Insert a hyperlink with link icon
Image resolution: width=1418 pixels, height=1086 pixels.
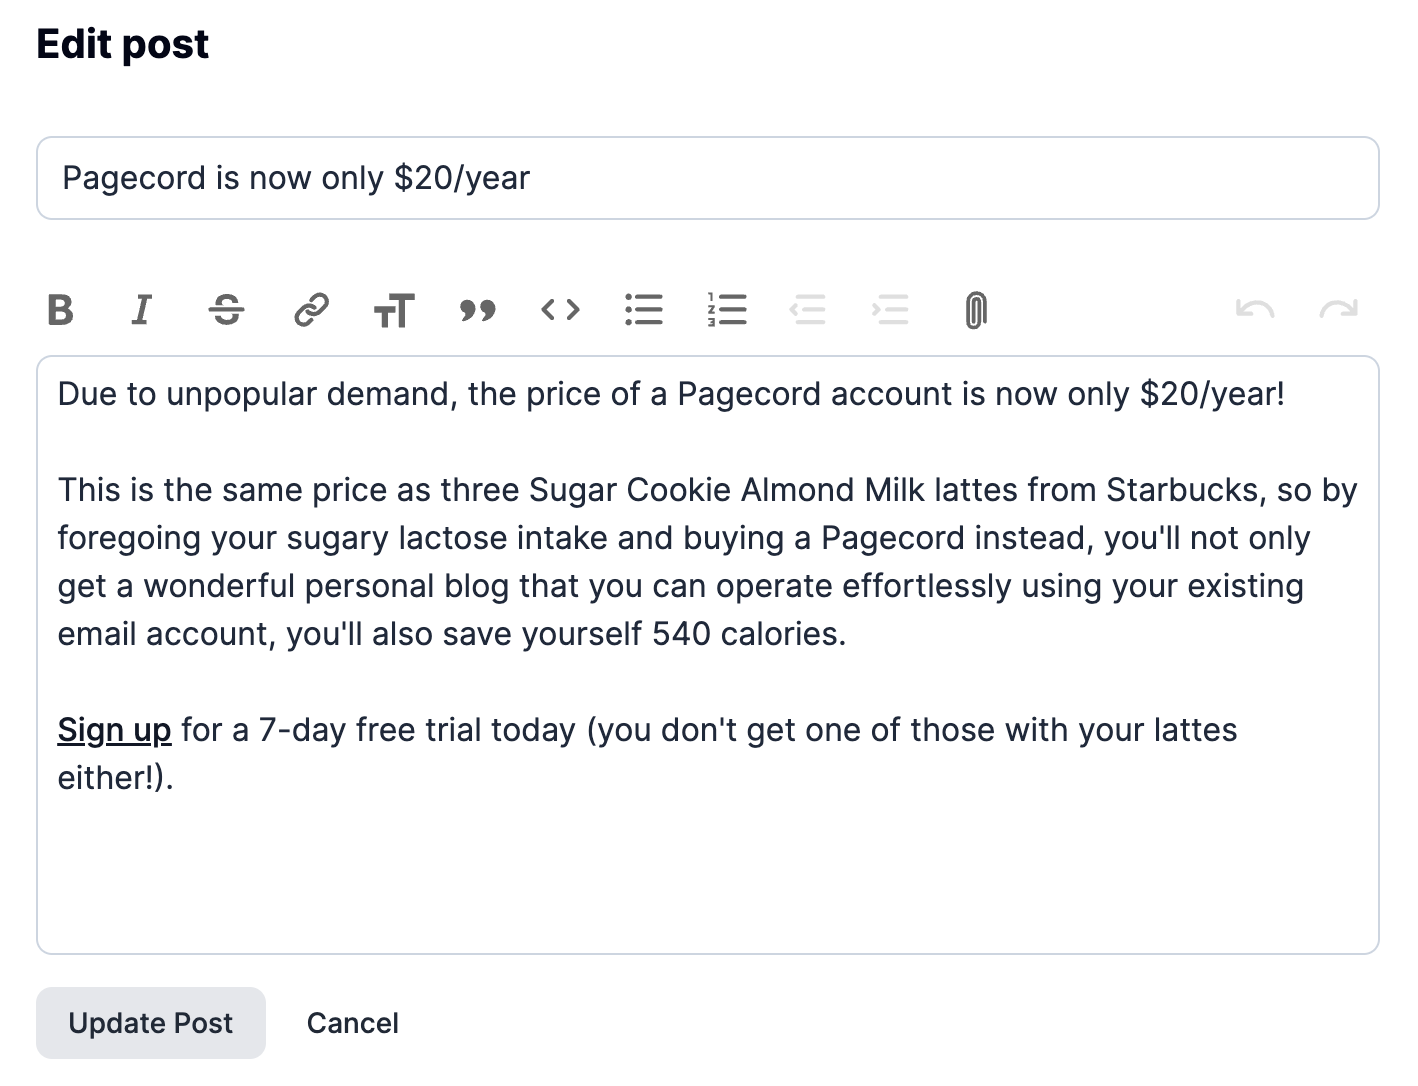point(311,310)
